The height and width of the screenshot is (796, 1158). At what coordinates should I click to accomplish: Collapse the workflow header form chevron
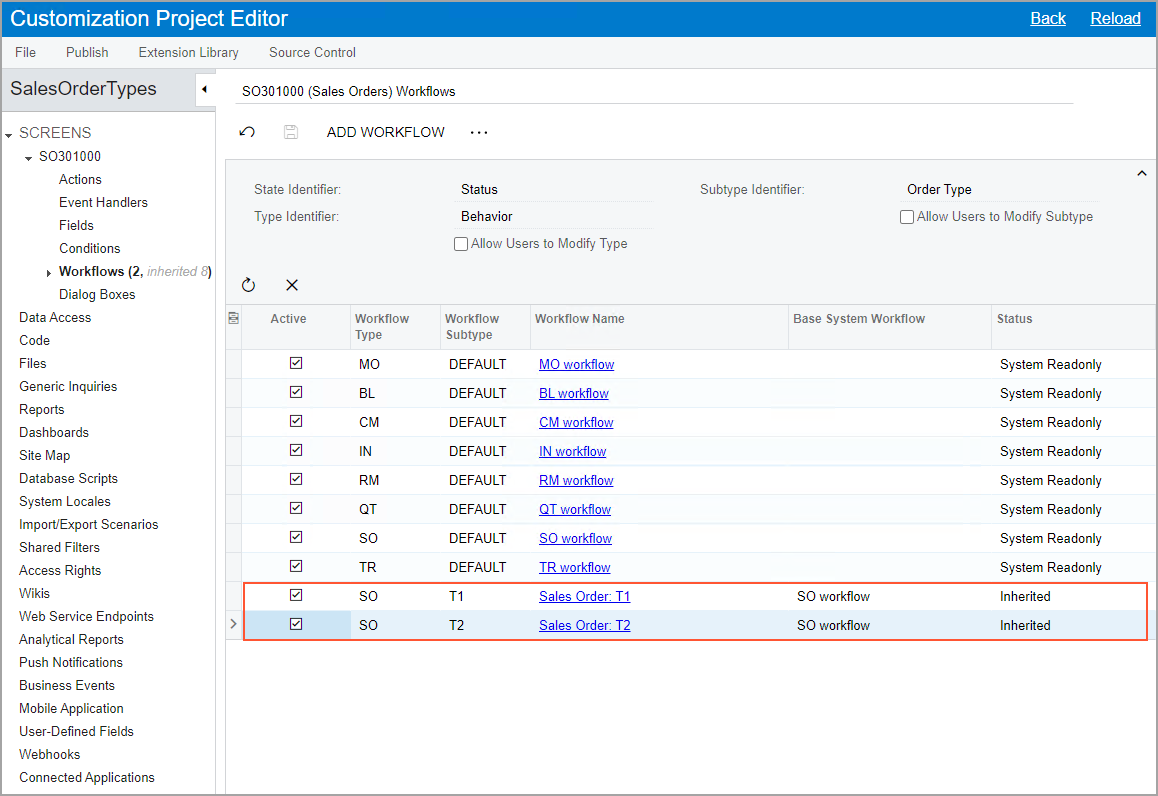pyautogui.click(x=1141, y=174)
